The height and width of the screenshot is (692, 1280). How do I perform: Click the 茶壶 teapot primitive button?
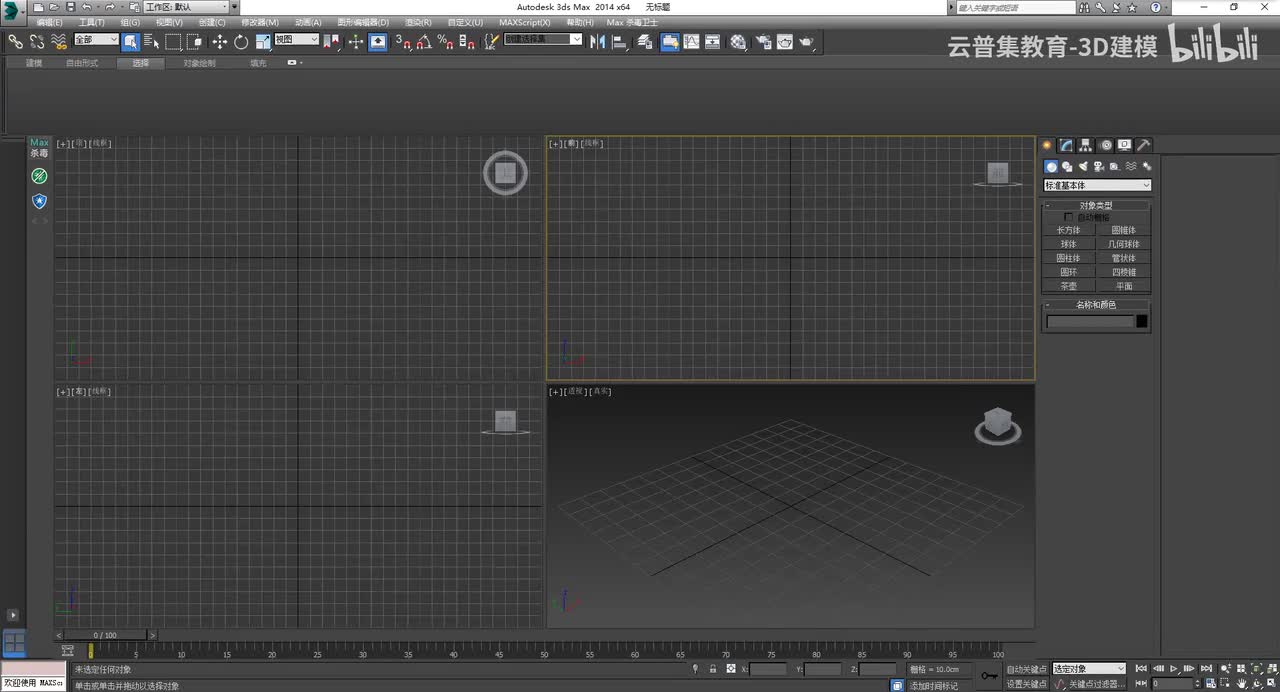[x=1069, y=286]
